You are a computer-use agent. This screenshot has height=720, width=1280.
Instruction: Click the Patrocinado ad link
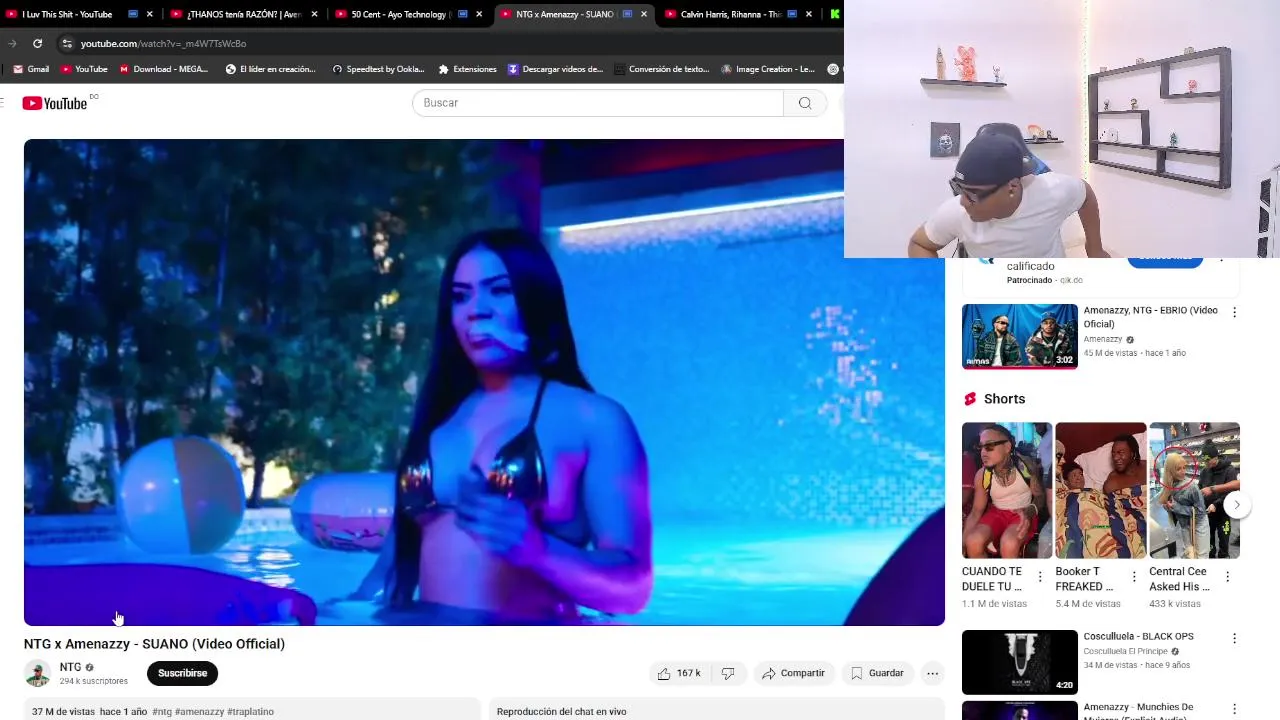[1029, 280]
